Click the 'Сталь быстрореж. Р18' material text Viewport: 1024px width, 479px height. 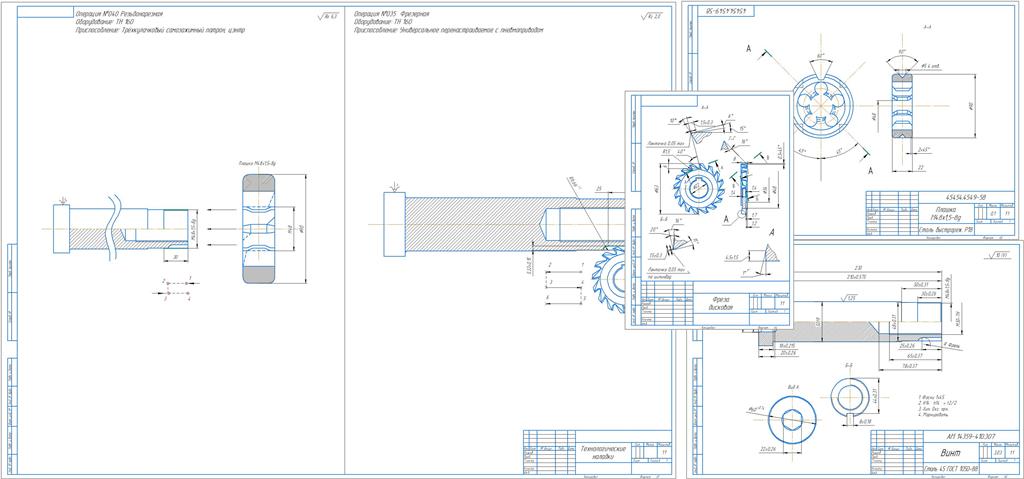[x=946, y=229]
